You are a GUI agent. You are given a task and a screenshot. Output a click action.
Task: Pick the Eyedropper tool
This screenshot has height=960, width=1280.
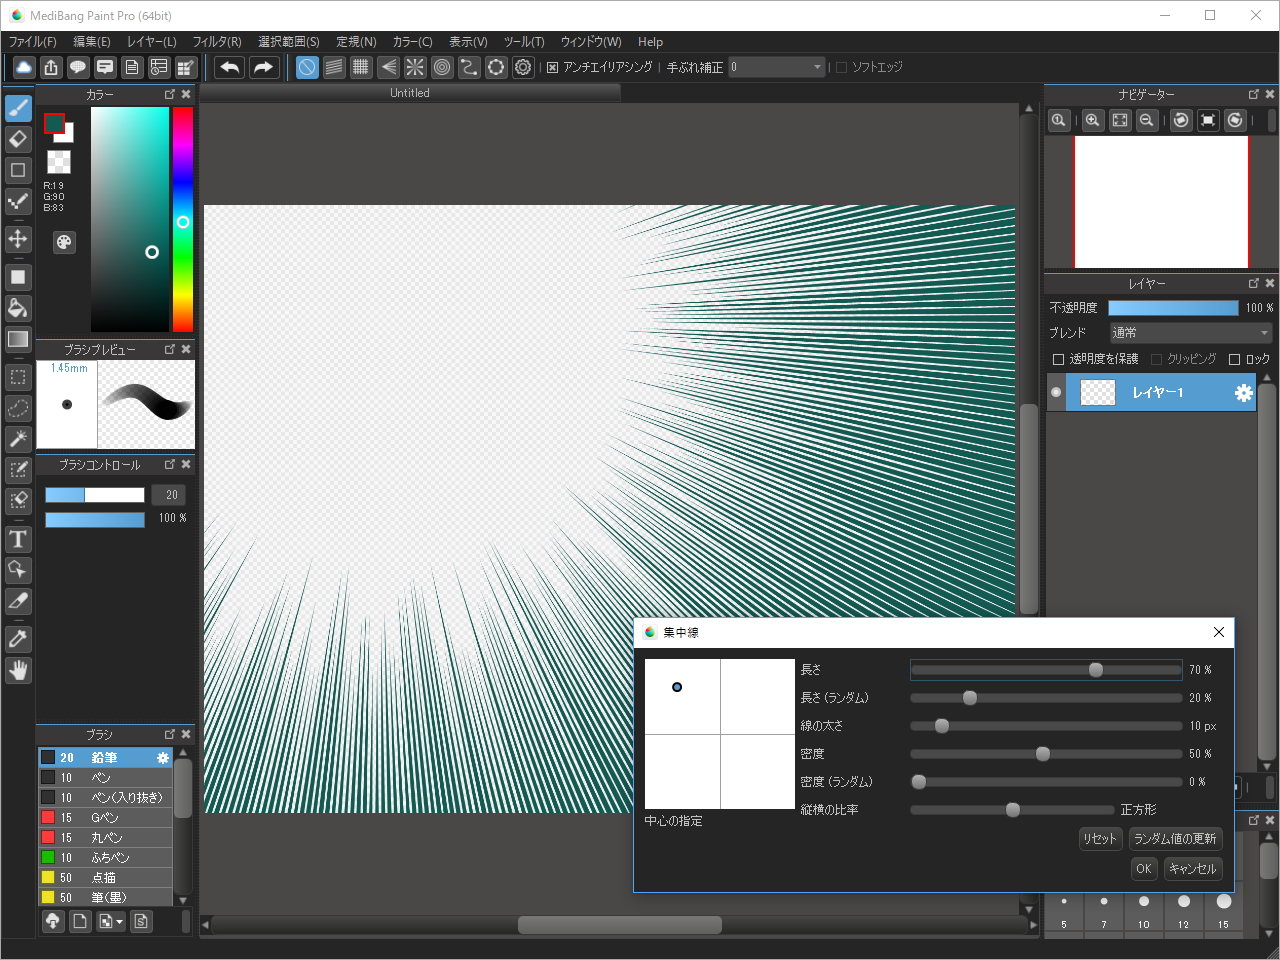[18, 639]
